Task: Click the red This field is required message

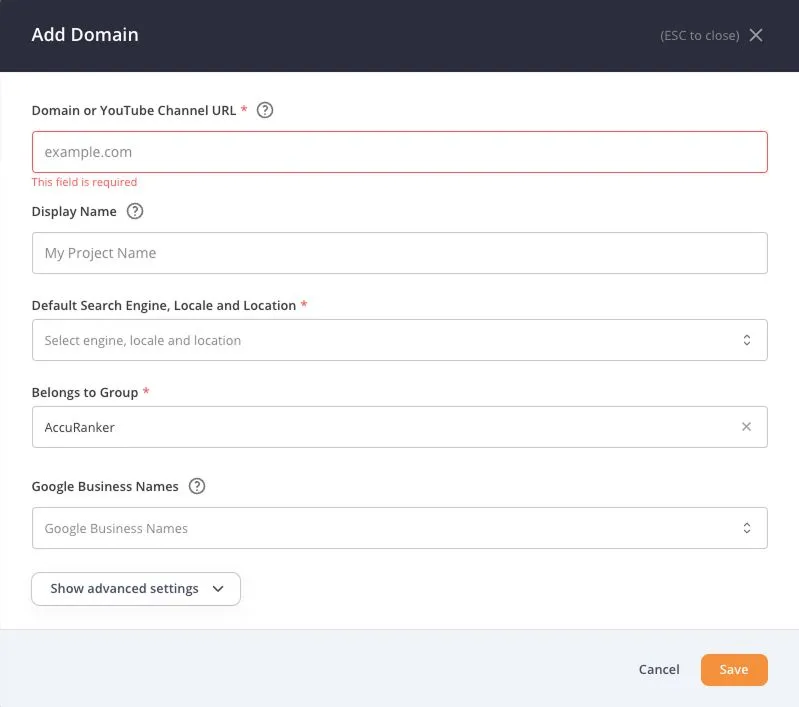Action: point(84,182)
